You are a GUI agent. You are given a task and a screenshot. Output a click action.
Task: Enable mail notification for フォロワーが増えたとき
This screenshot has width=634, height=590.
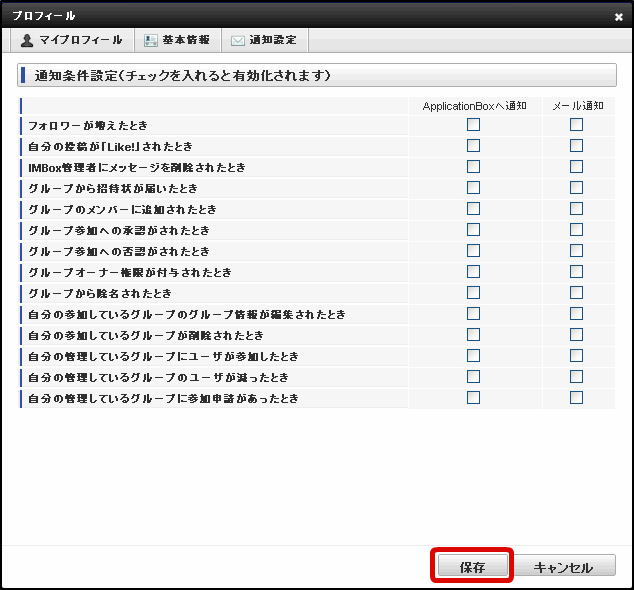point(577,125)
